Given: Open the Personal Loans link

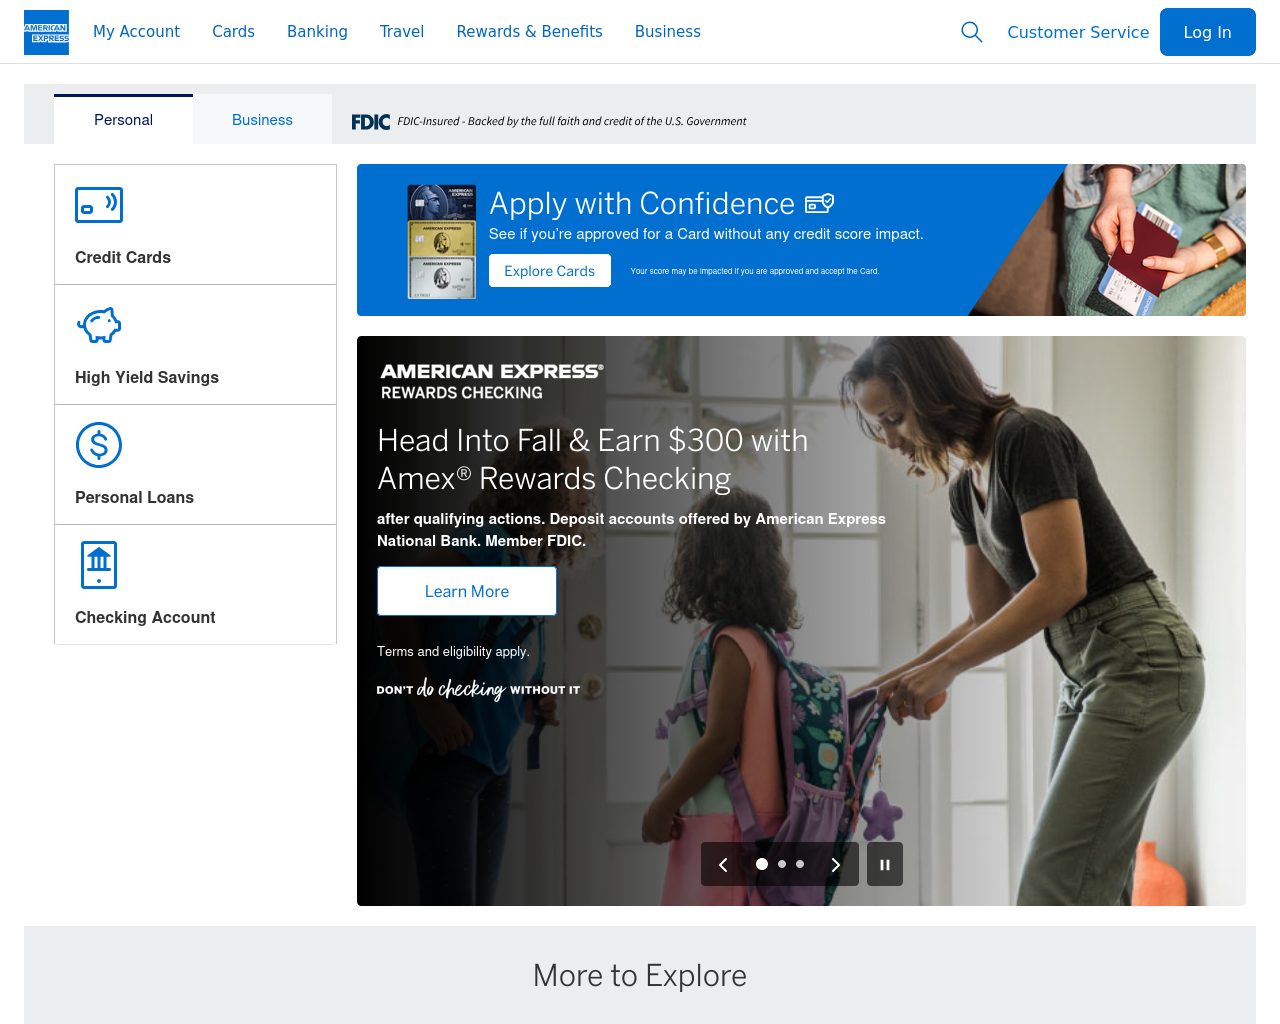Looking at the screenshot, I should (134, 497).
